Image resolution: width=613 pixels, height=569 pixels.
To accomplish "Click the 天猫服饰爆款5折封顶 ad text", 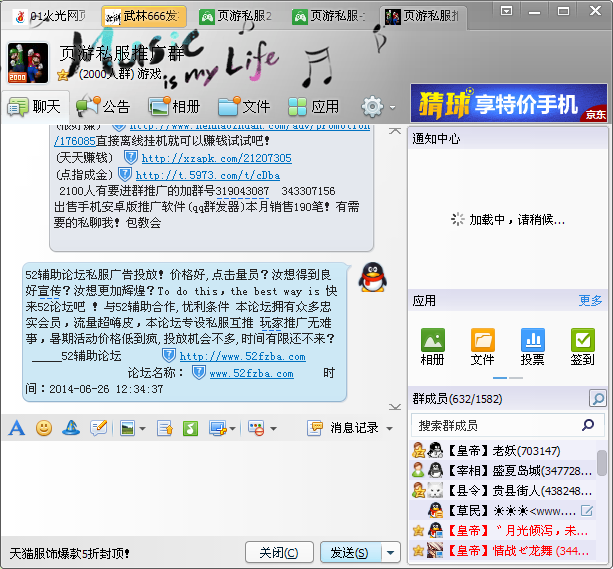I will [x=69, y=553].
